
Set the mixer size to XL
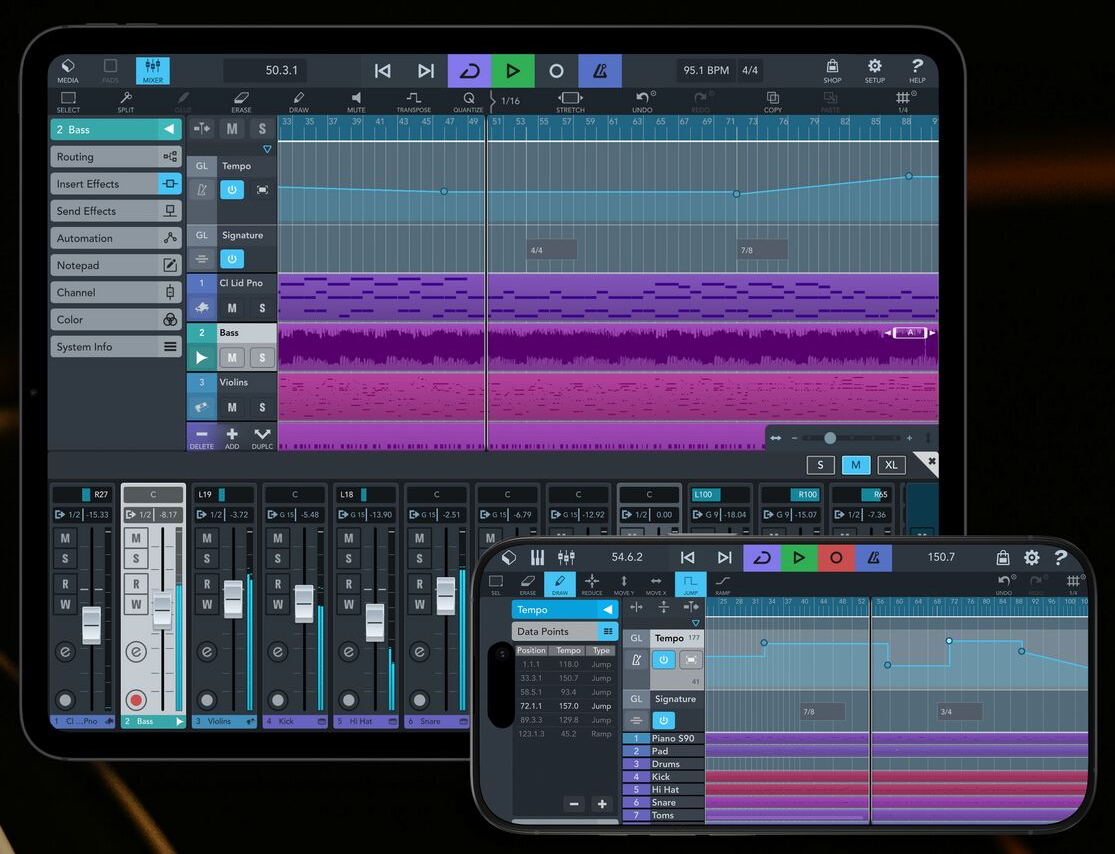pos(891,465)
